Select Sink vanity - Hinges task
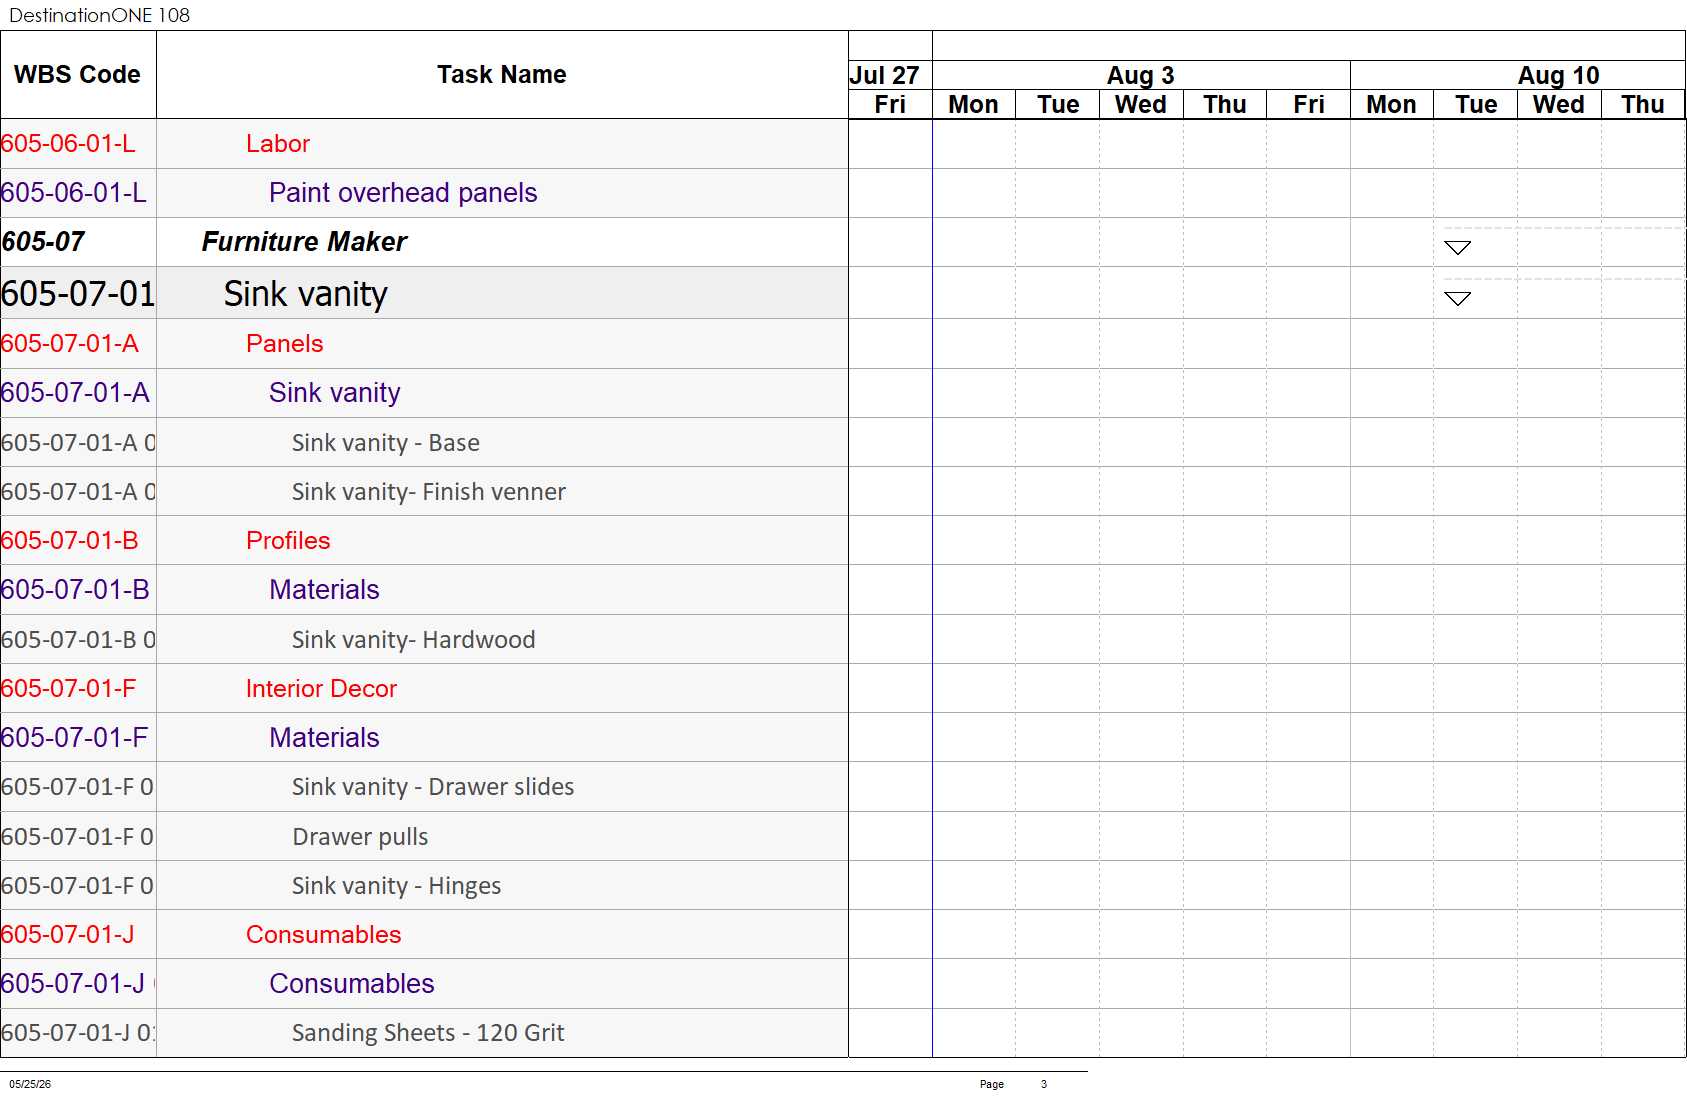 397,886
